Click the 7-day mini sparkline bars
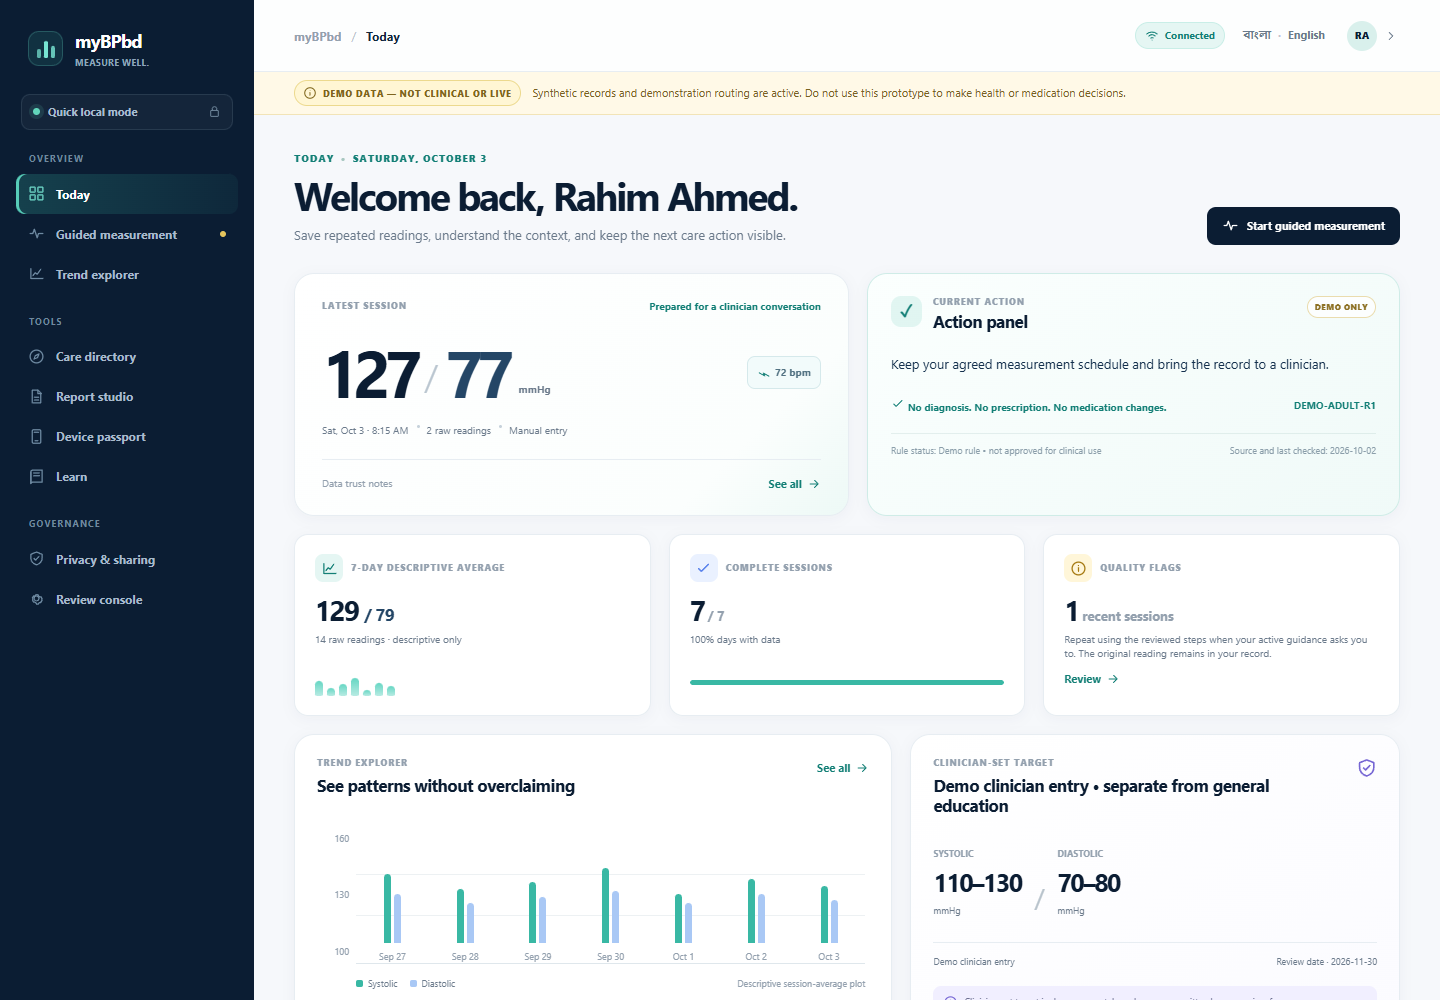The width and height of the screenshot is (1440, 1000). 355,687
